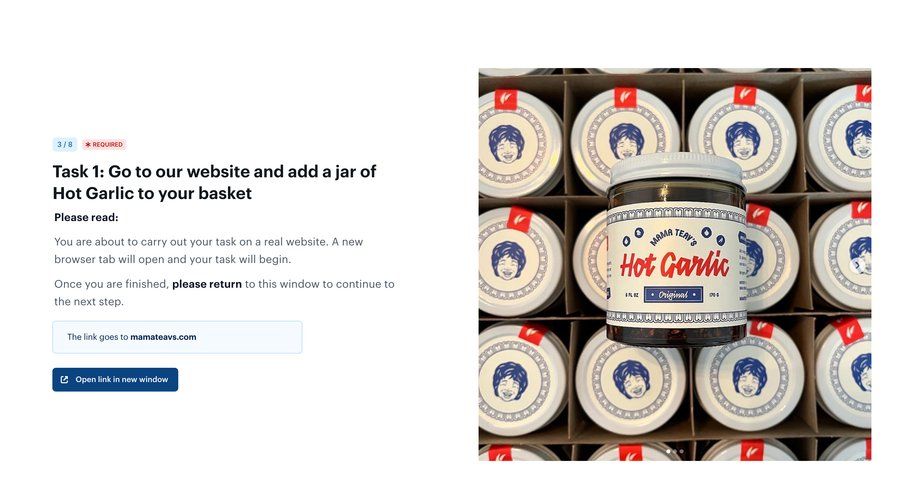This screenshot has width=900, height=484.
Task: Advance the carousel with the next-image arrow
Action: (x=858, y=265)
